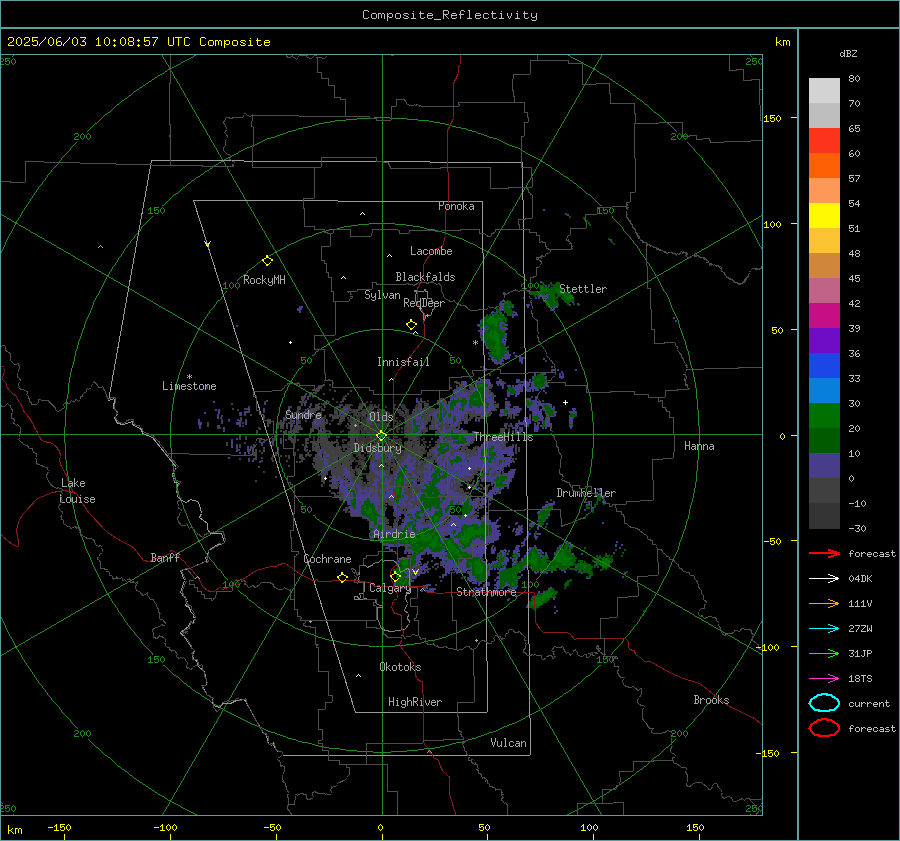The width and height of the screenshot is (900, 841).
Task: Click the Okotoks label
Action: 400,667
